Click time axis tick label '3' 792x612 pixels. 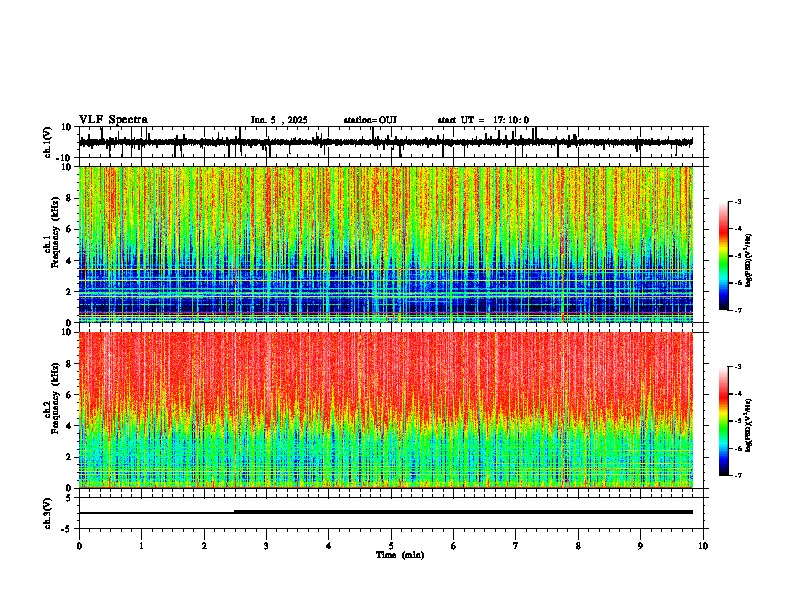coord(266,546)
